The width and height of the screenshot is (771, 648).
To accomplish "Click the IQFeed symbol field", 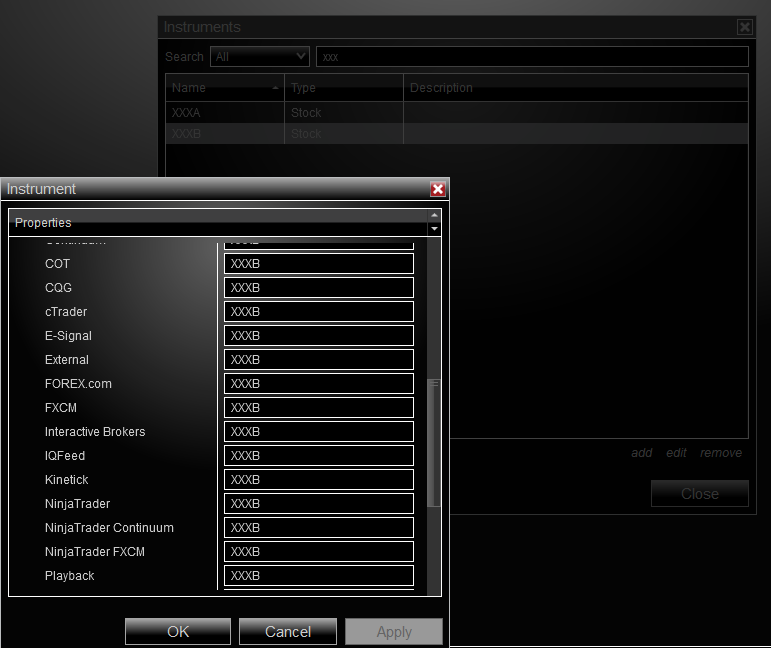I will (319, 456).
